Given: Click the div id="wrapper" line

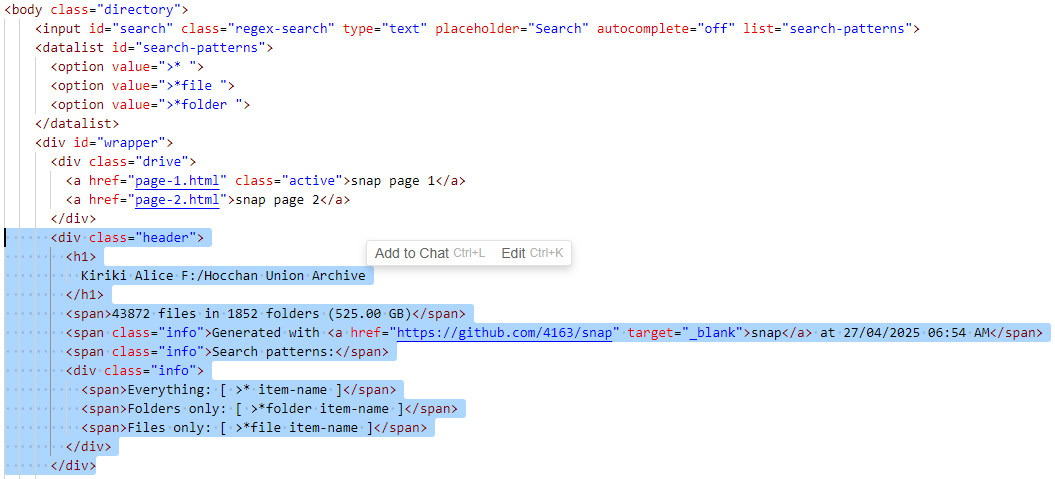Looking at the screenshot, I should (104, 143).
